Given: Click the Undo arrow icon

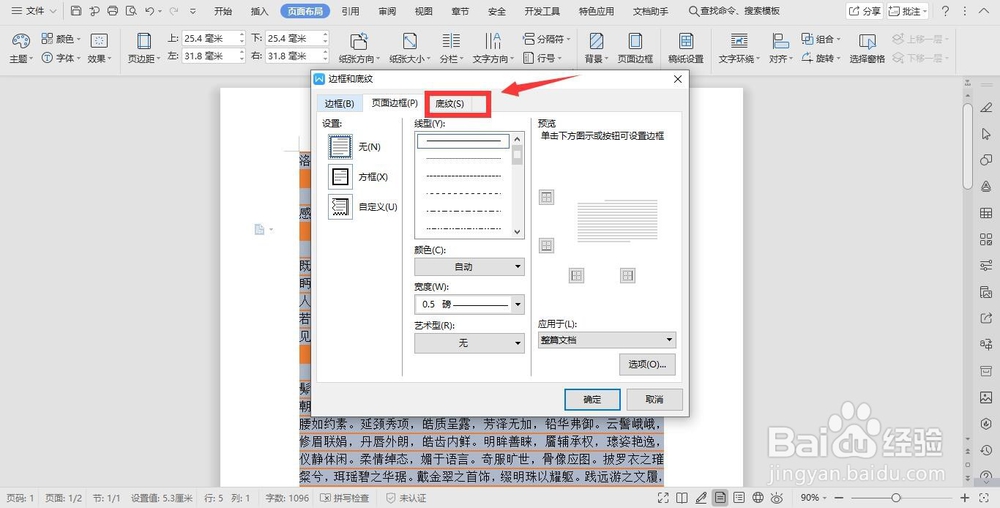Looking at the screenshot, I should click(x=149, y=11).
